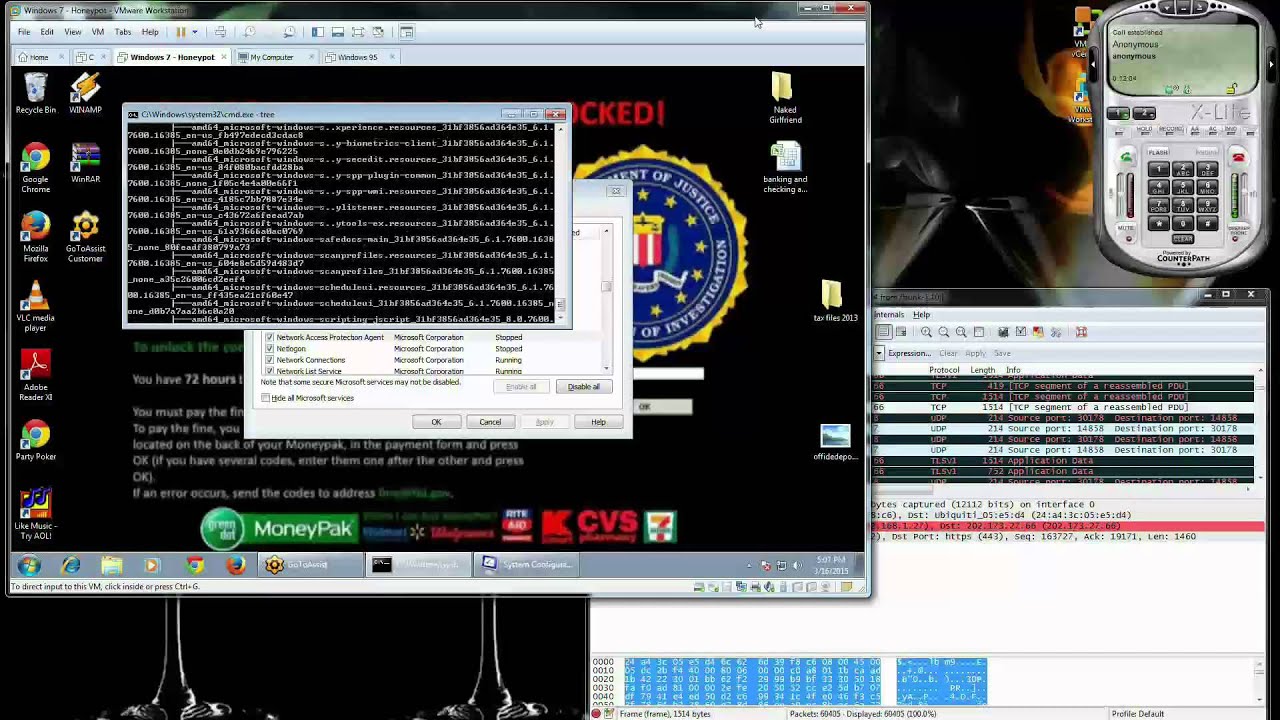Open Like Music - Try AOL icon
This screenshot has width=1280, height=720.
(36, 514)
